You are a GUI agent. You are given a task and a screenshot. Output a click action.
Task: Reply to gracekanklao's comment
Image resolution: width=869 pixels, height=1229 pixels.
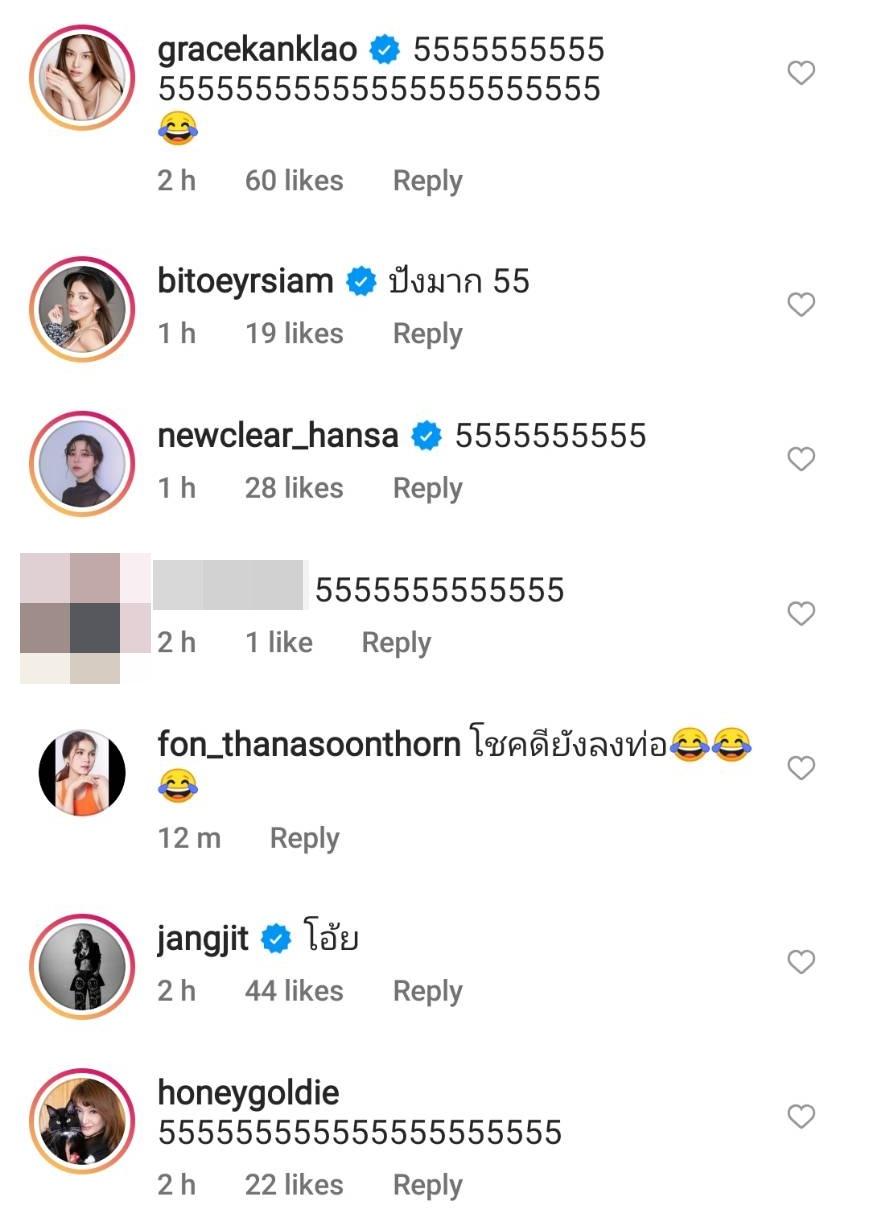click(x=427, y=181)
